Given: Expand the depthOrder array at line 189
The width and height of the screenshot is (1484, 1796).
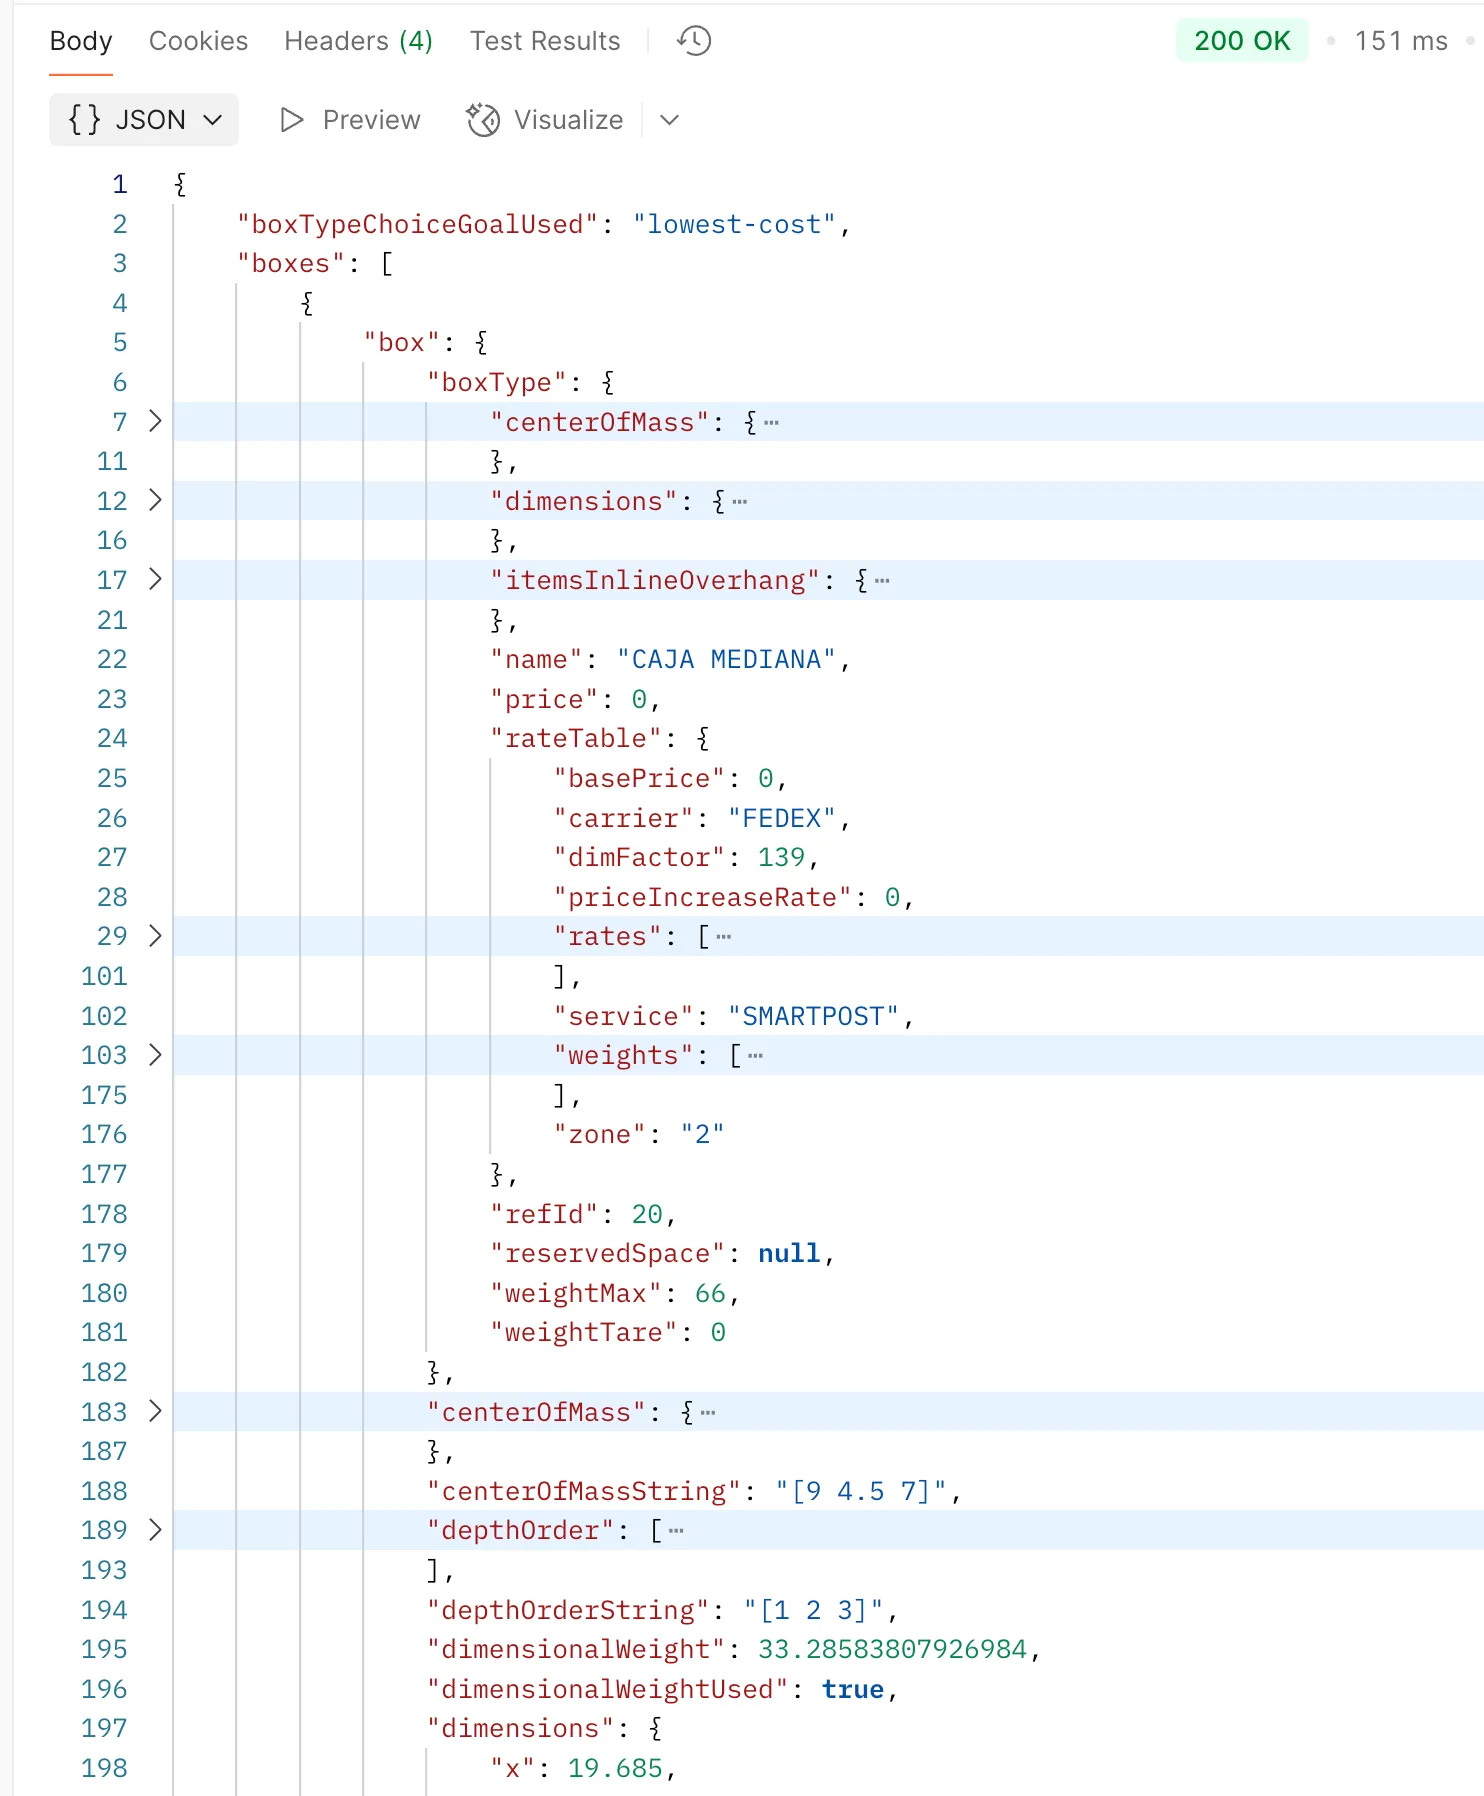Looking at the screenshot, I should (155, 1530).
